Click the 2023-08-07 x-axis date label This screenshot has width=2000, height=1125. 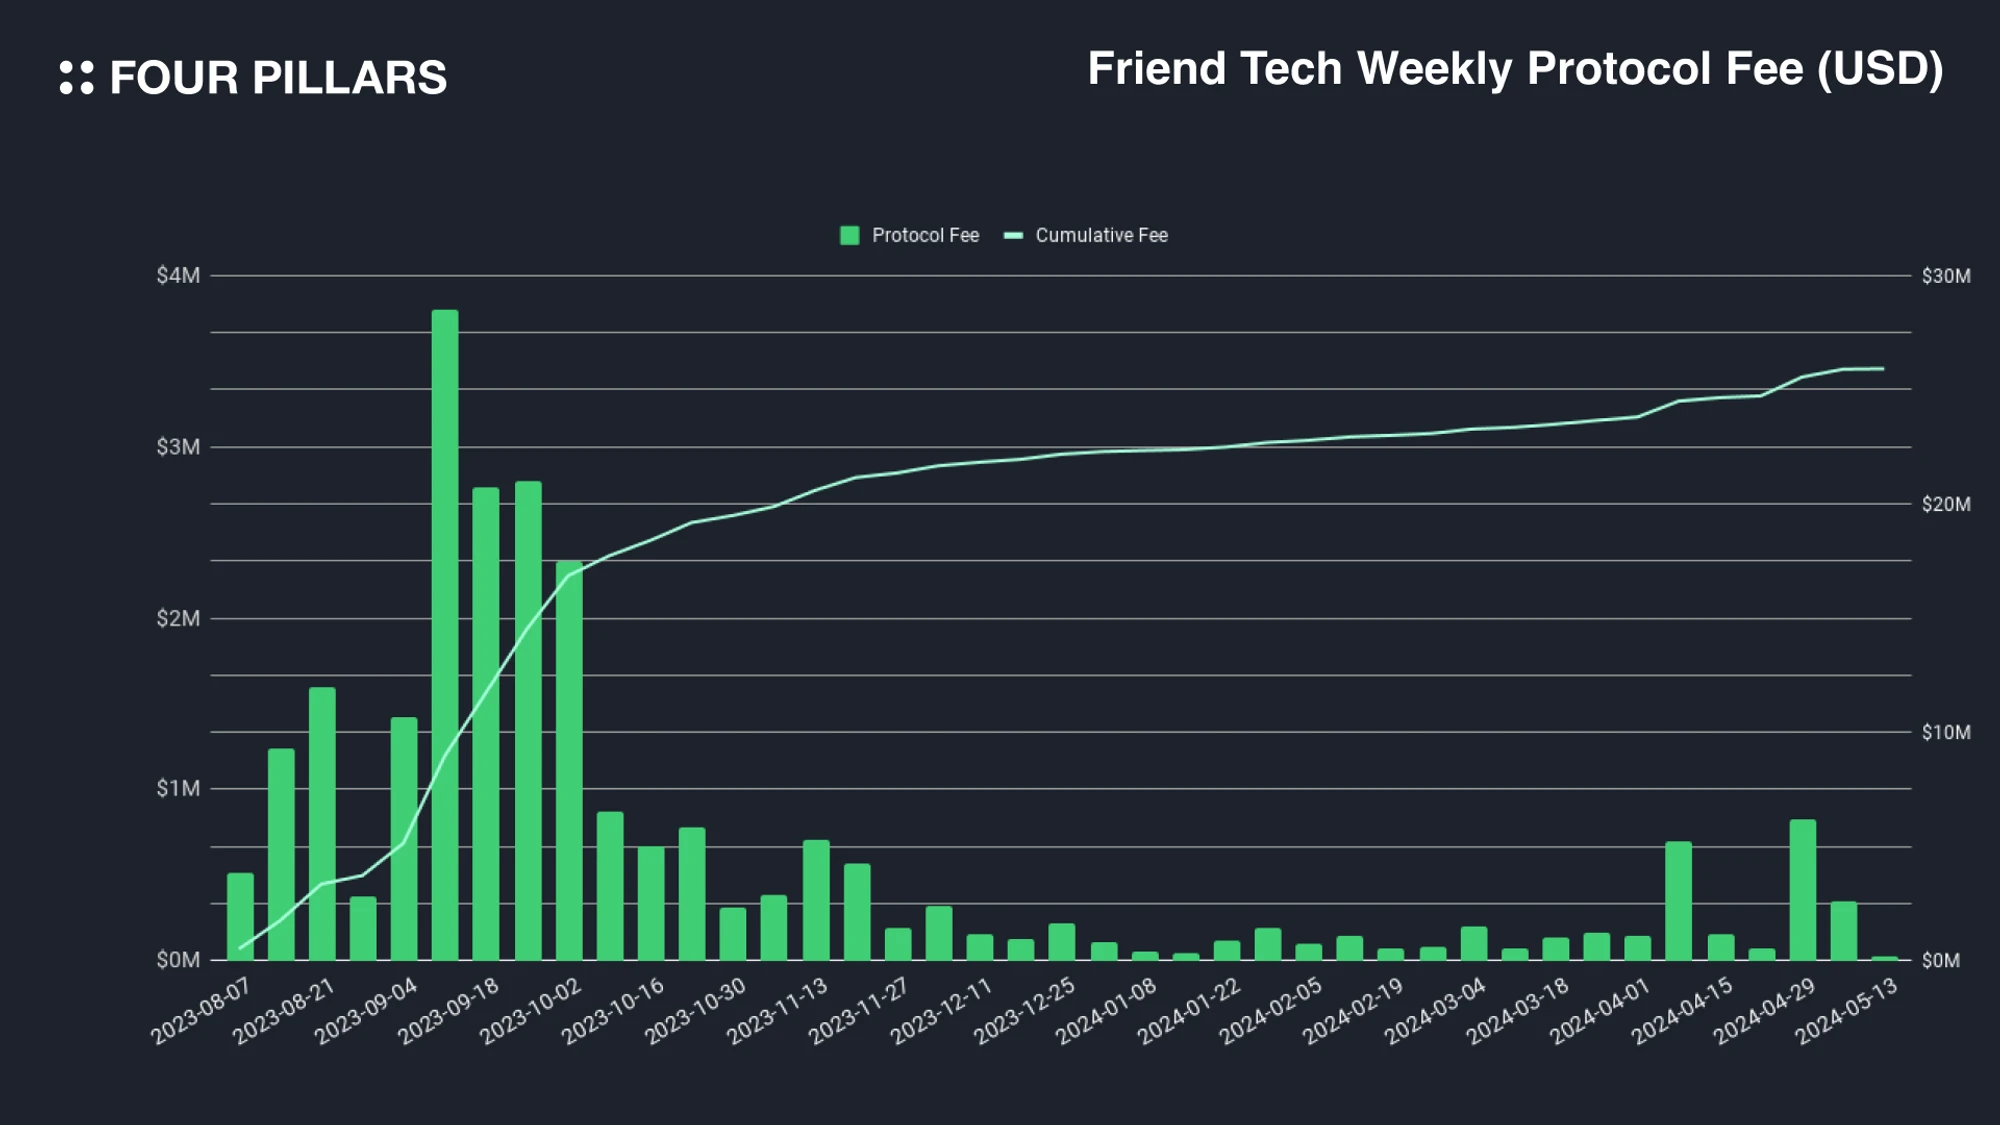click(201, 1012)
